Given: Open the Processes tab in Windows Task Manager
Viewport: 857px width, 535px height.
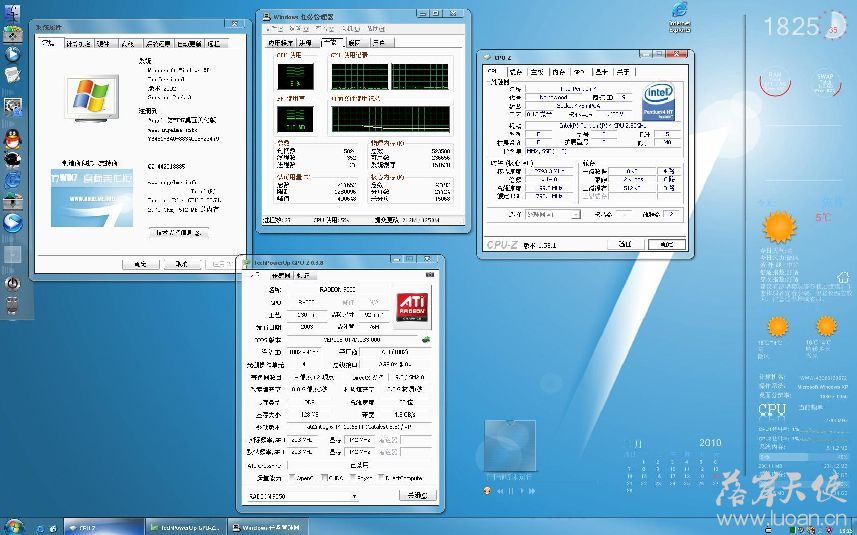Looking at the screenshot, I should (306, 43).
